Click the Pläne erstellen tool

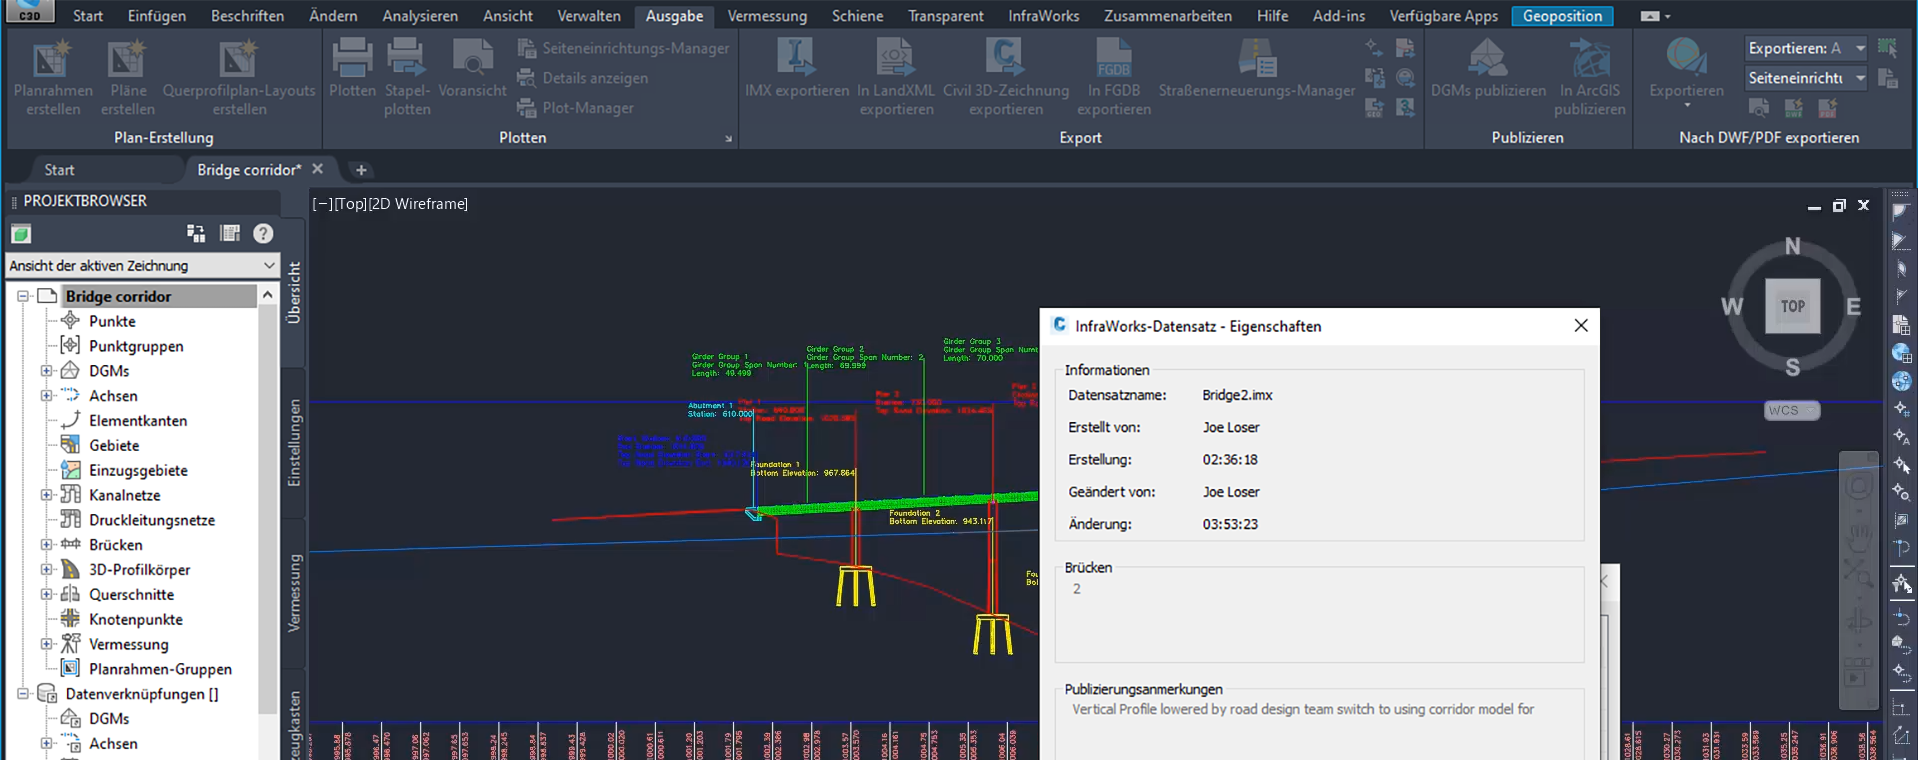point(127,77)
